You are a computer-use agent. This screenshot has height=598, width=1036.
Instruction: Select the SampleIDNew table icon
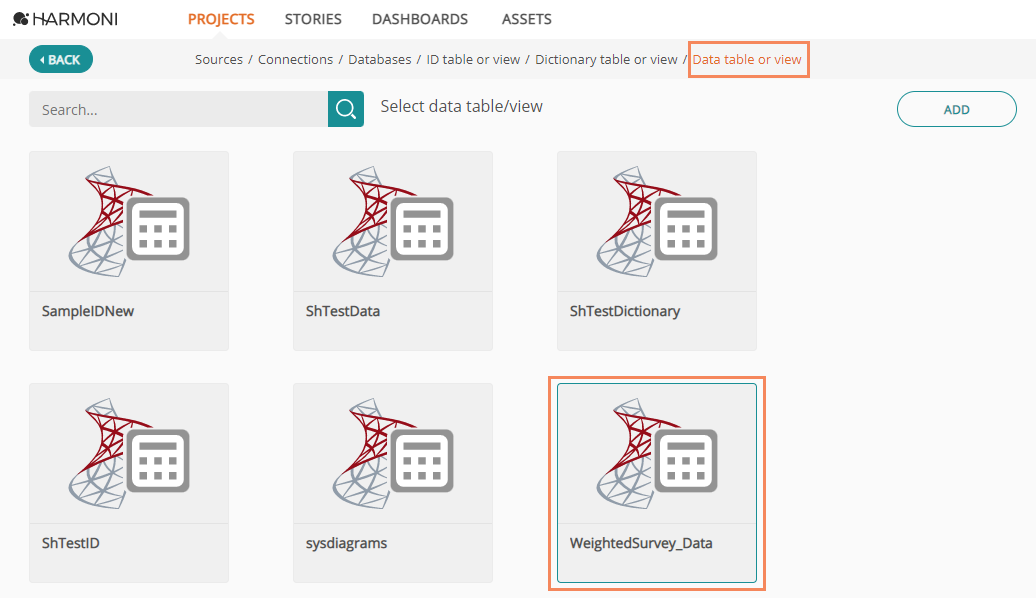[x=129, y=221]
